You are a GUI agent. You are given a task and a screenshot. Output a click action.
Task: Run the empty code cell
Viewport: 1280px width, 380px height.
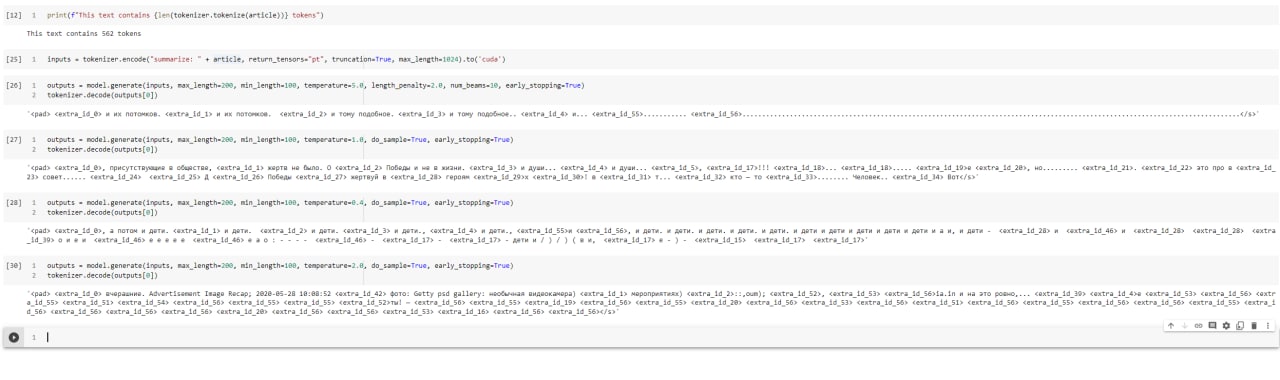coord(13,337)
